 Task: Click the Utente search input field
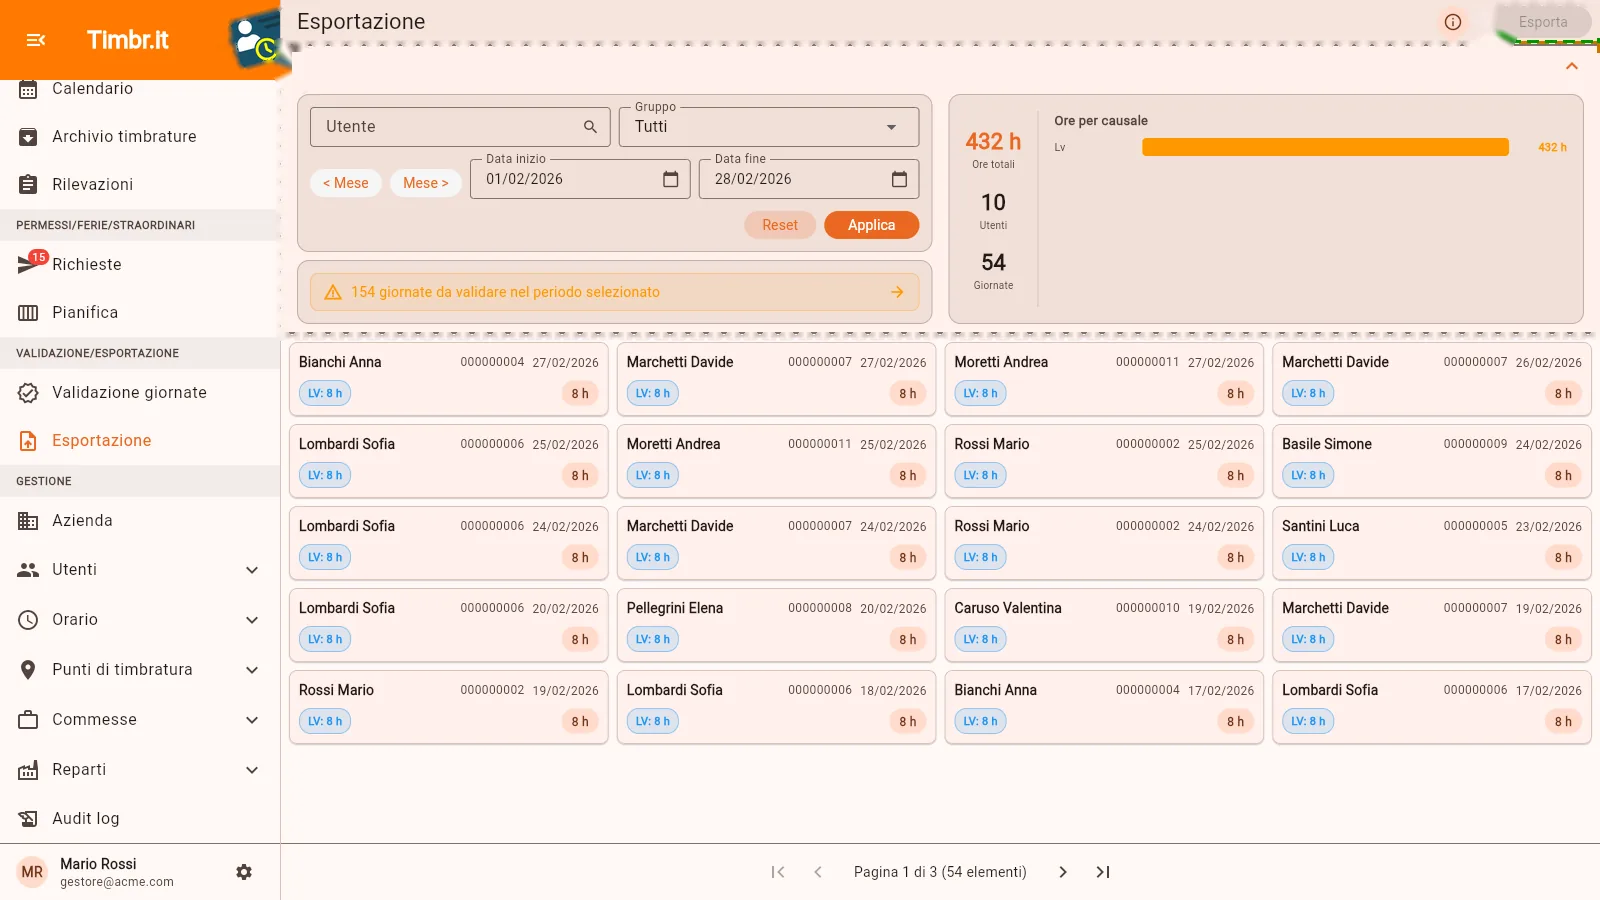pyautogui.click(x=460, y=127)
